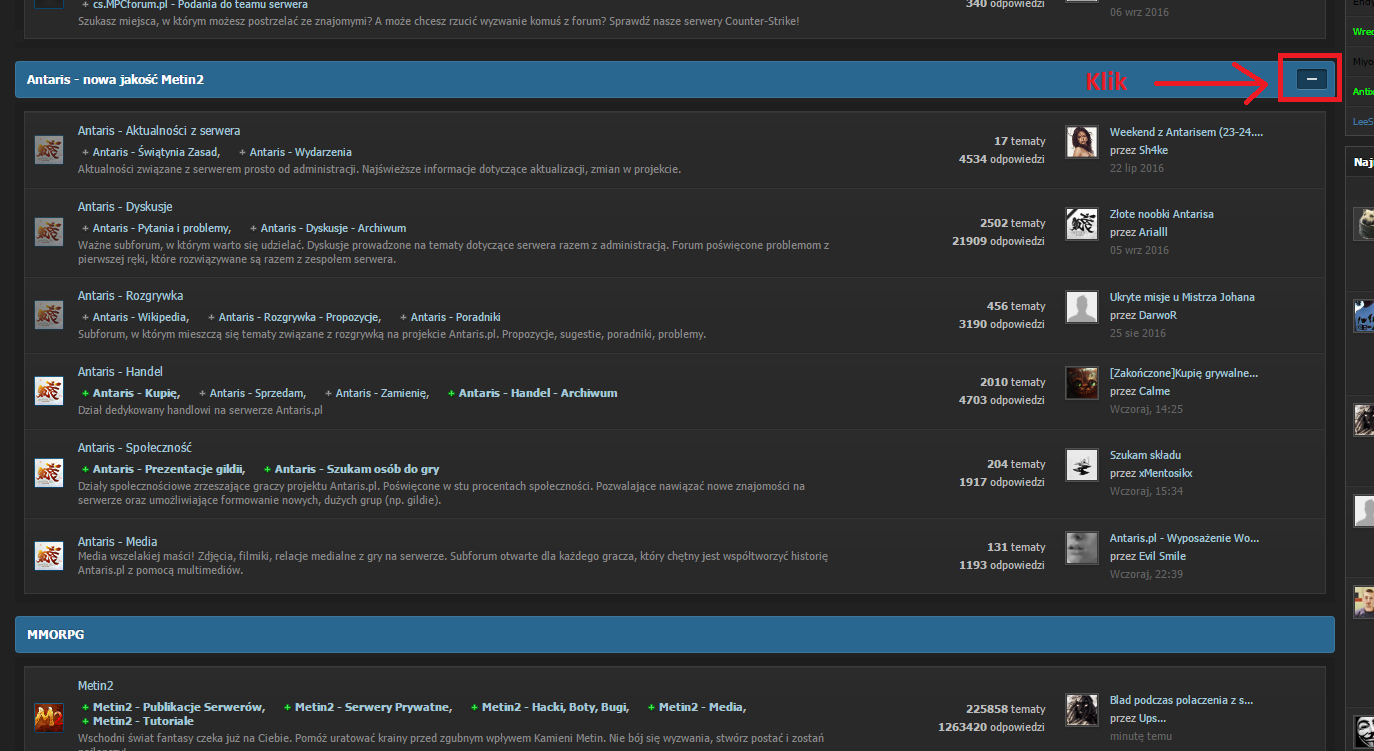Open Metin2 - Publikacje Serwerów subforum

(x=178, y=707)
